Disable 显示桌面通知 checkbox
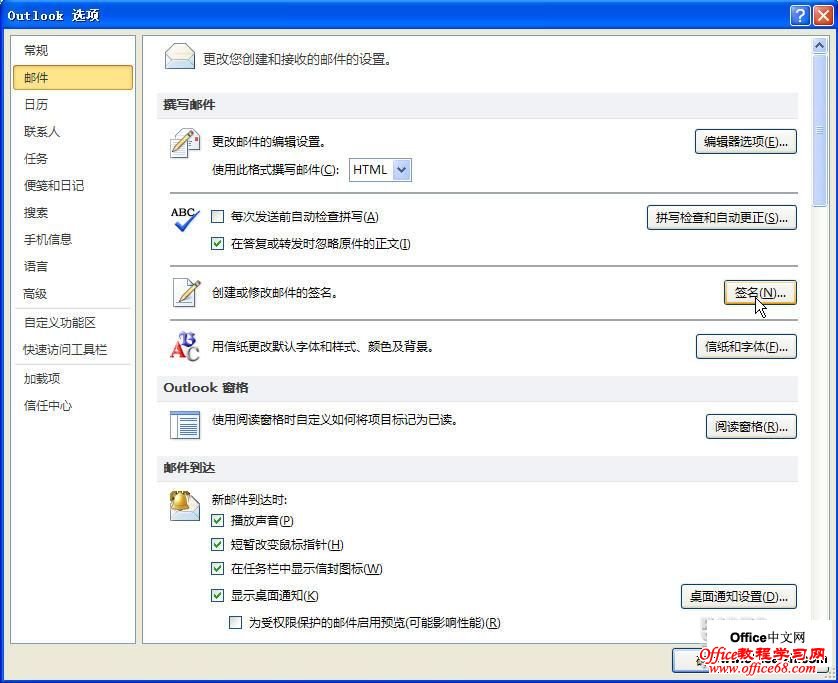838x683 pixels. [x=218, y=595]
